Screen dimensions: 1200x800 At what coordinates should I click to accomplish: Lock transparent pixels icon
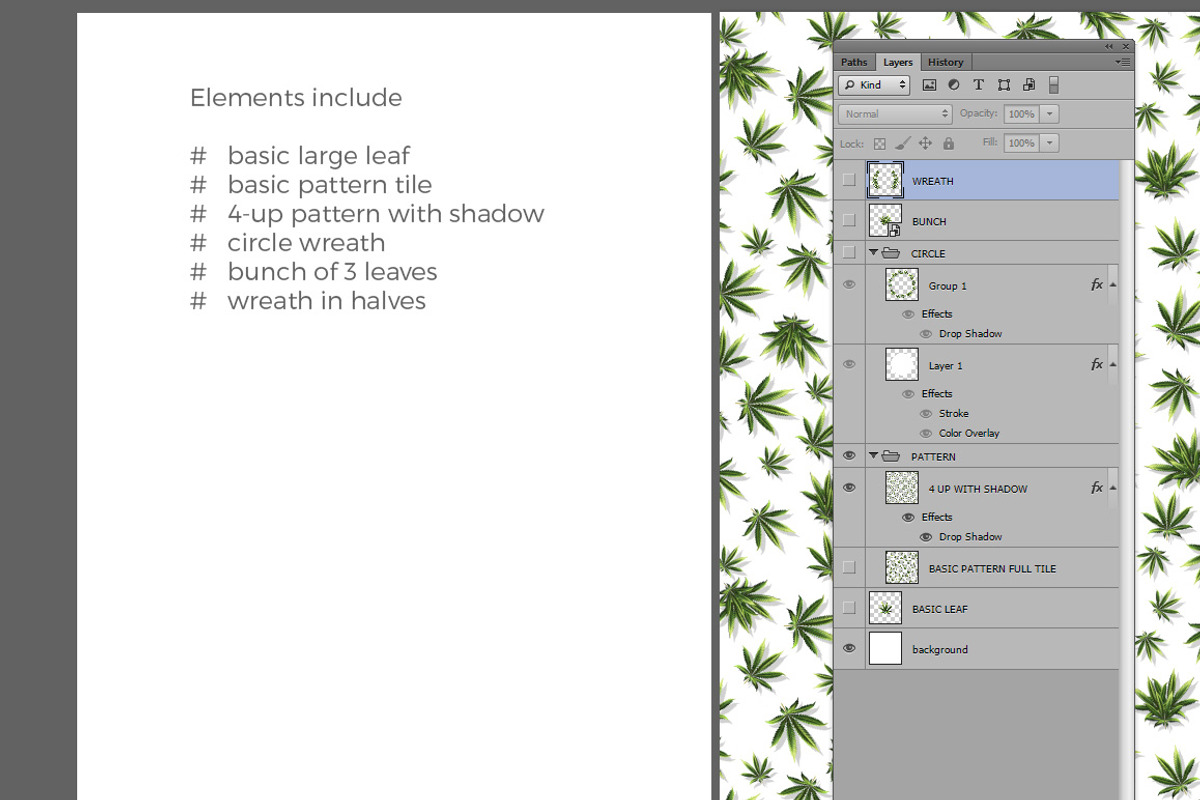[880, 144]
